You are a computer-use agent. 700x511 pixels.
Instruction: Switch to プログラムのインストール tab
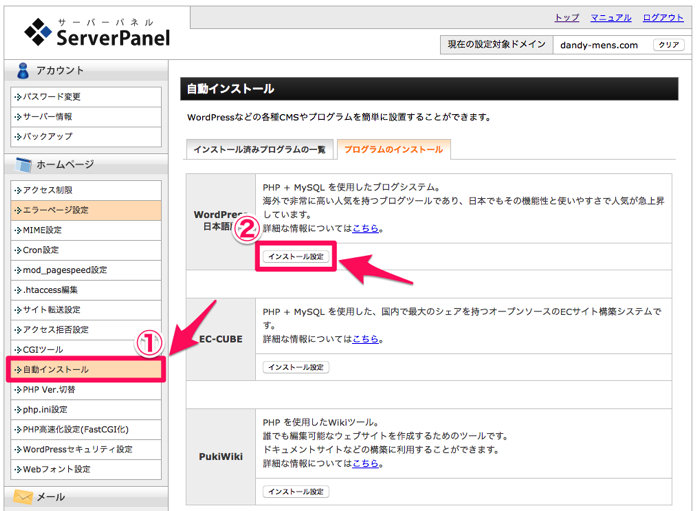pos(393,150)
